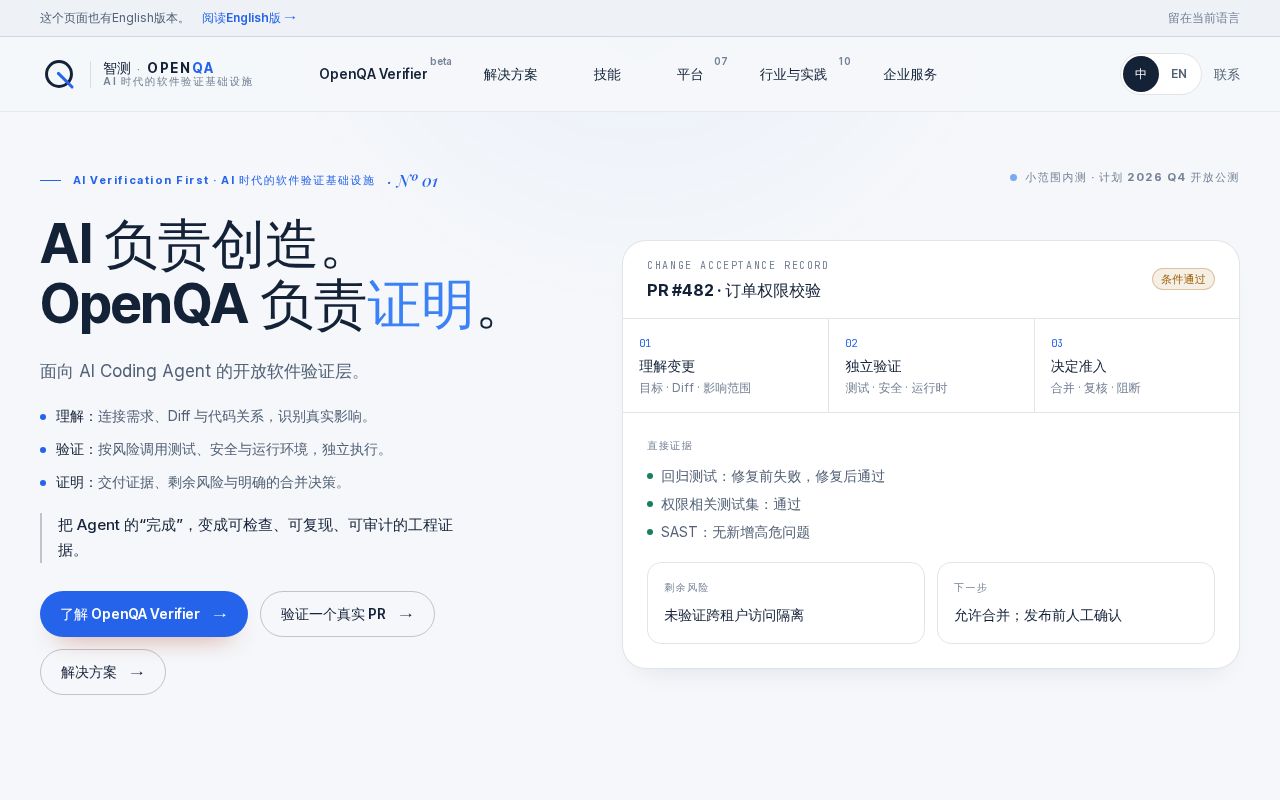Follow the 阅读English版 link
Viewport: 1280px width, 800px height.
pyautogui.click(x=249, y=18)
